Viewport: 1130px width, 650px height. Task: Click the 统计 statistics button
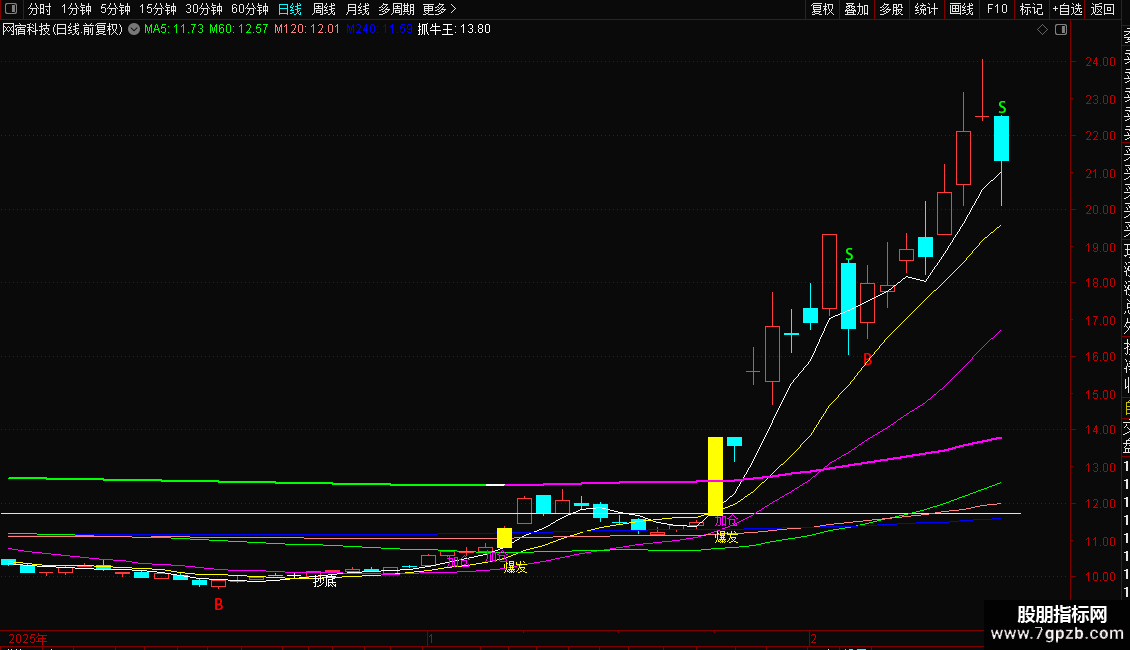926,9
